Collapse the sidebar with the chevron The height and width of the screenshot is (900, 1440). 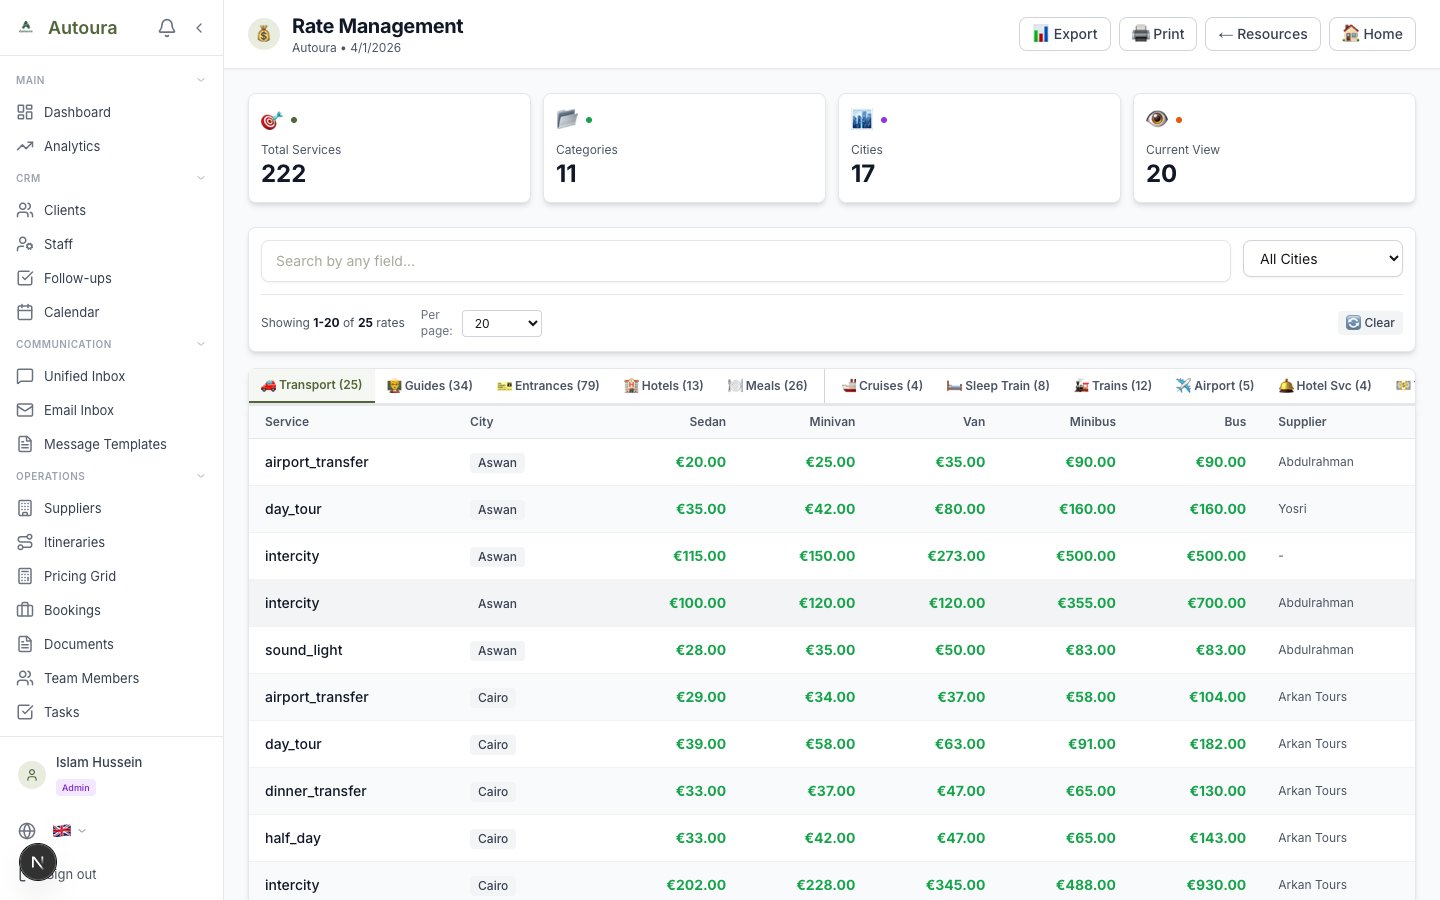(x=199, y=28)
